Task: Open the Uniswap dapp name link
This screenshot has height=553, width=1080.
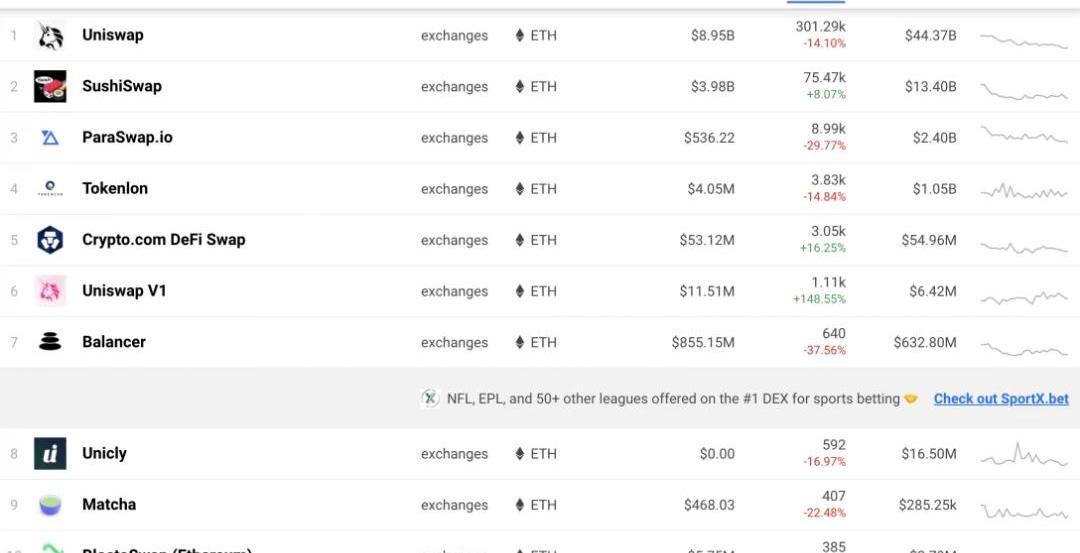Action: point(113,35)
